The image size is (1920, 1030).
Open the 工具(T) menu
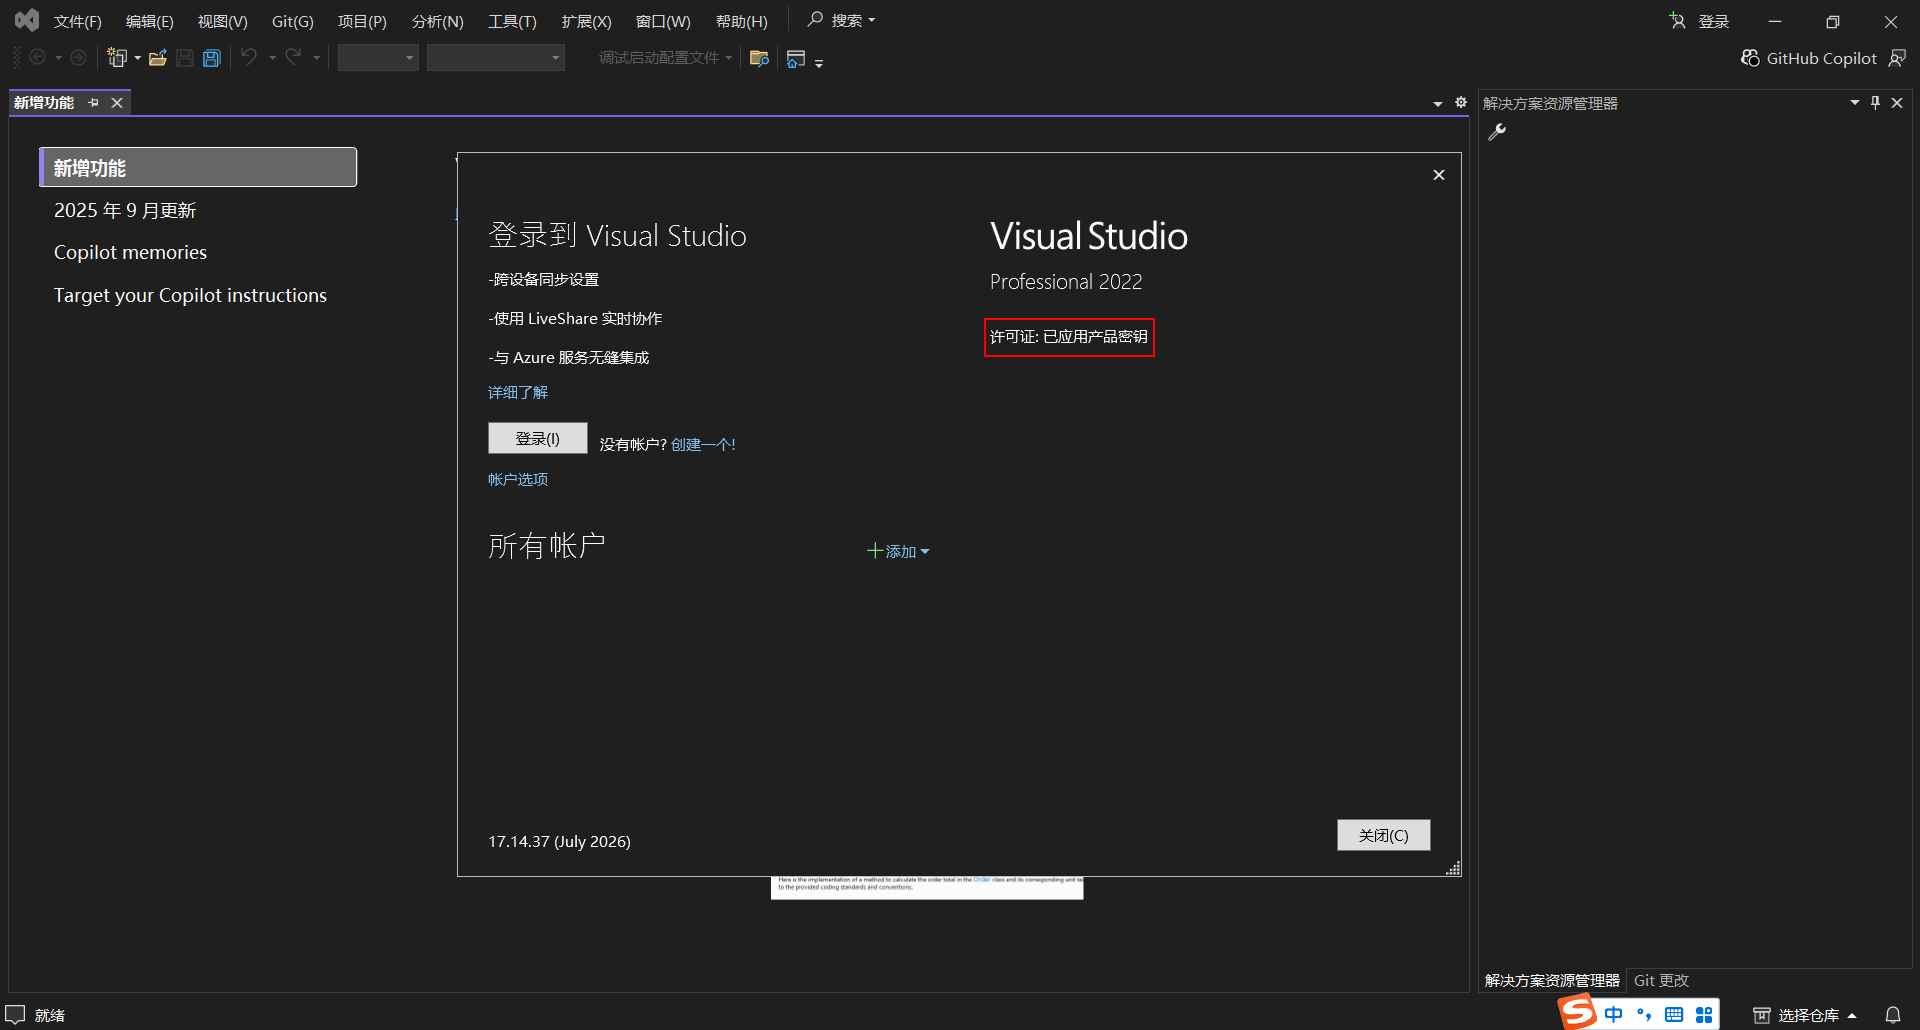(x=513, y=21)
